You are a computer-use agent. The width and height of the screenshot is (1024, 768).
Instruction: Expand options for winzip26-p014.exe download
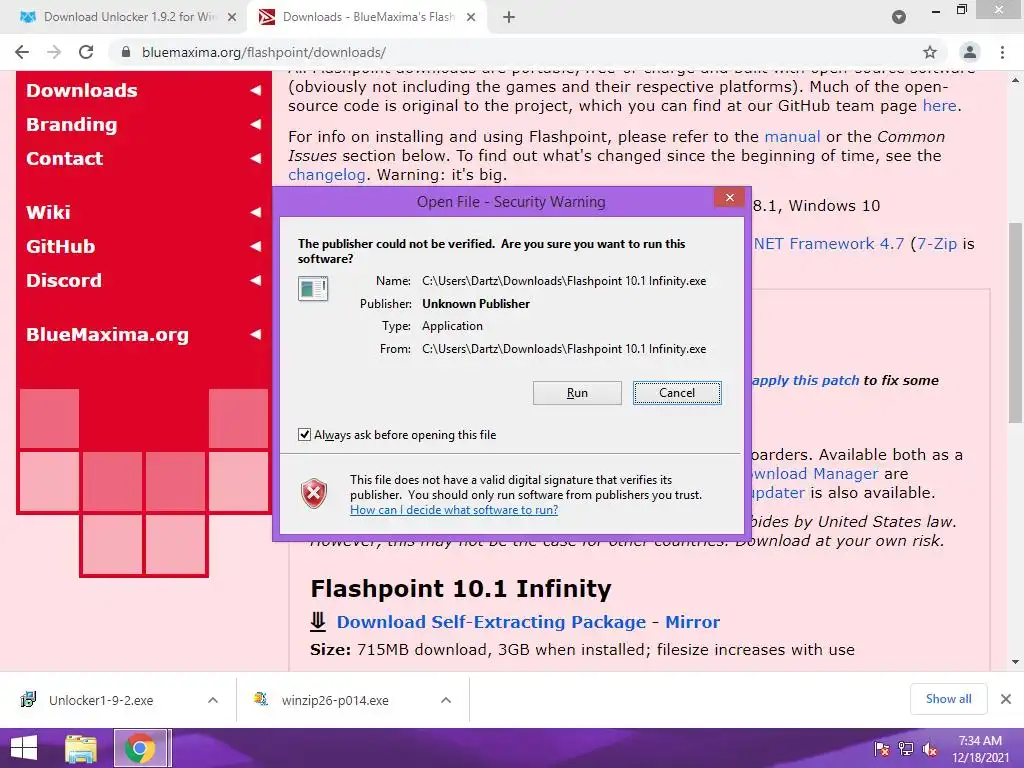pyautogui.click(x=446, y=700)
